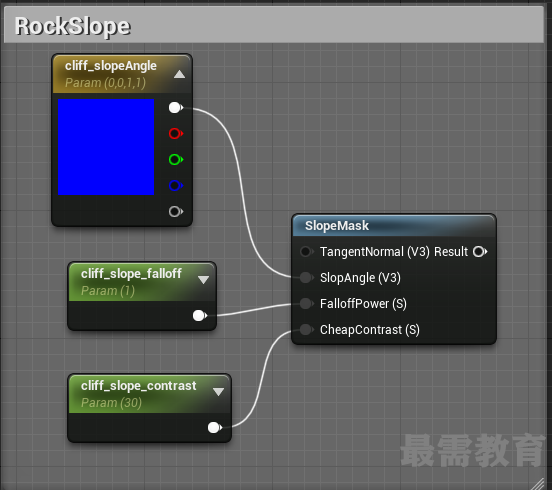Viewport: 552px width, 490px height.
Task: Click the RGB white output pin of cliff_slopeAngle
Action: click(x=176, y=108)
